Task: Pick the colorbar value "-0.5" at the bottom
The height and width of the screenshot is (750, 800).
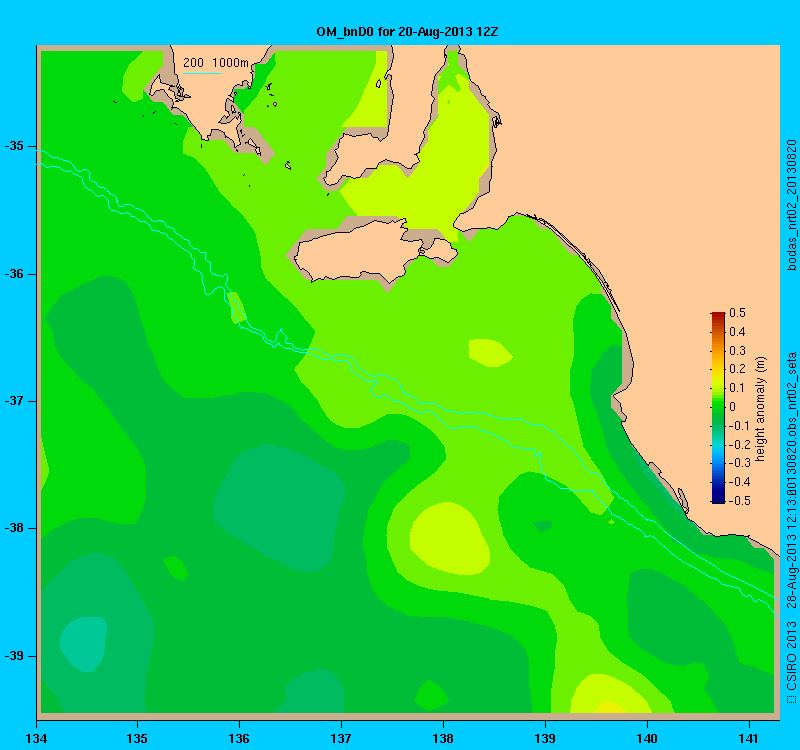Action: [x=738, y=501]
